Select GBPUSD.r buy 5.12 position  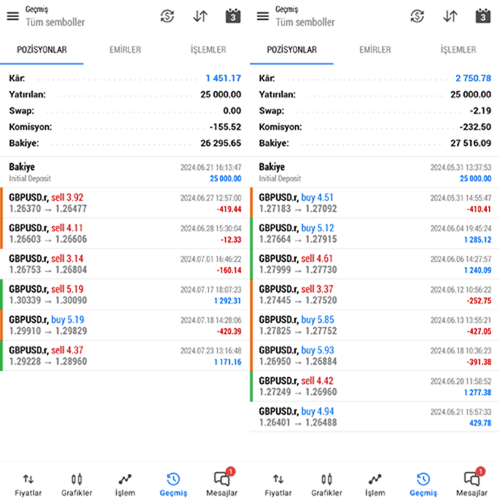[x=375, y=234]
